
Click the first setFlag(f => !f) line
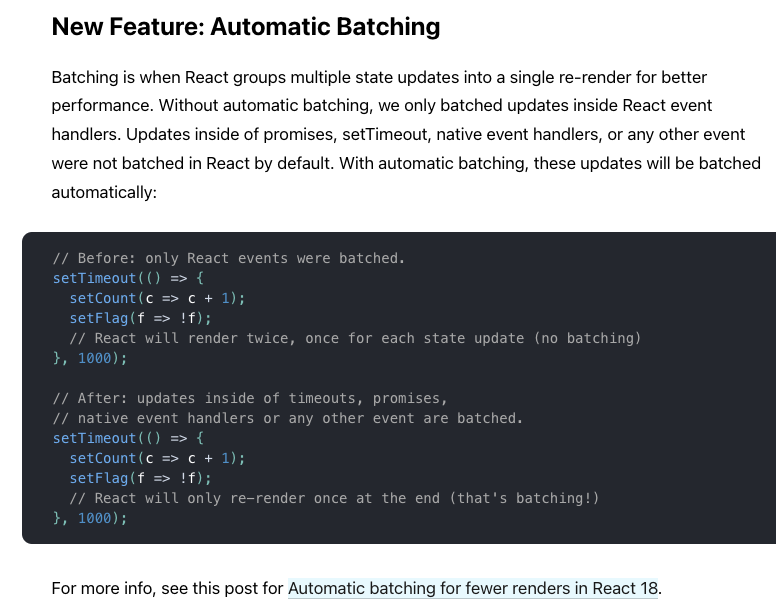141,318
